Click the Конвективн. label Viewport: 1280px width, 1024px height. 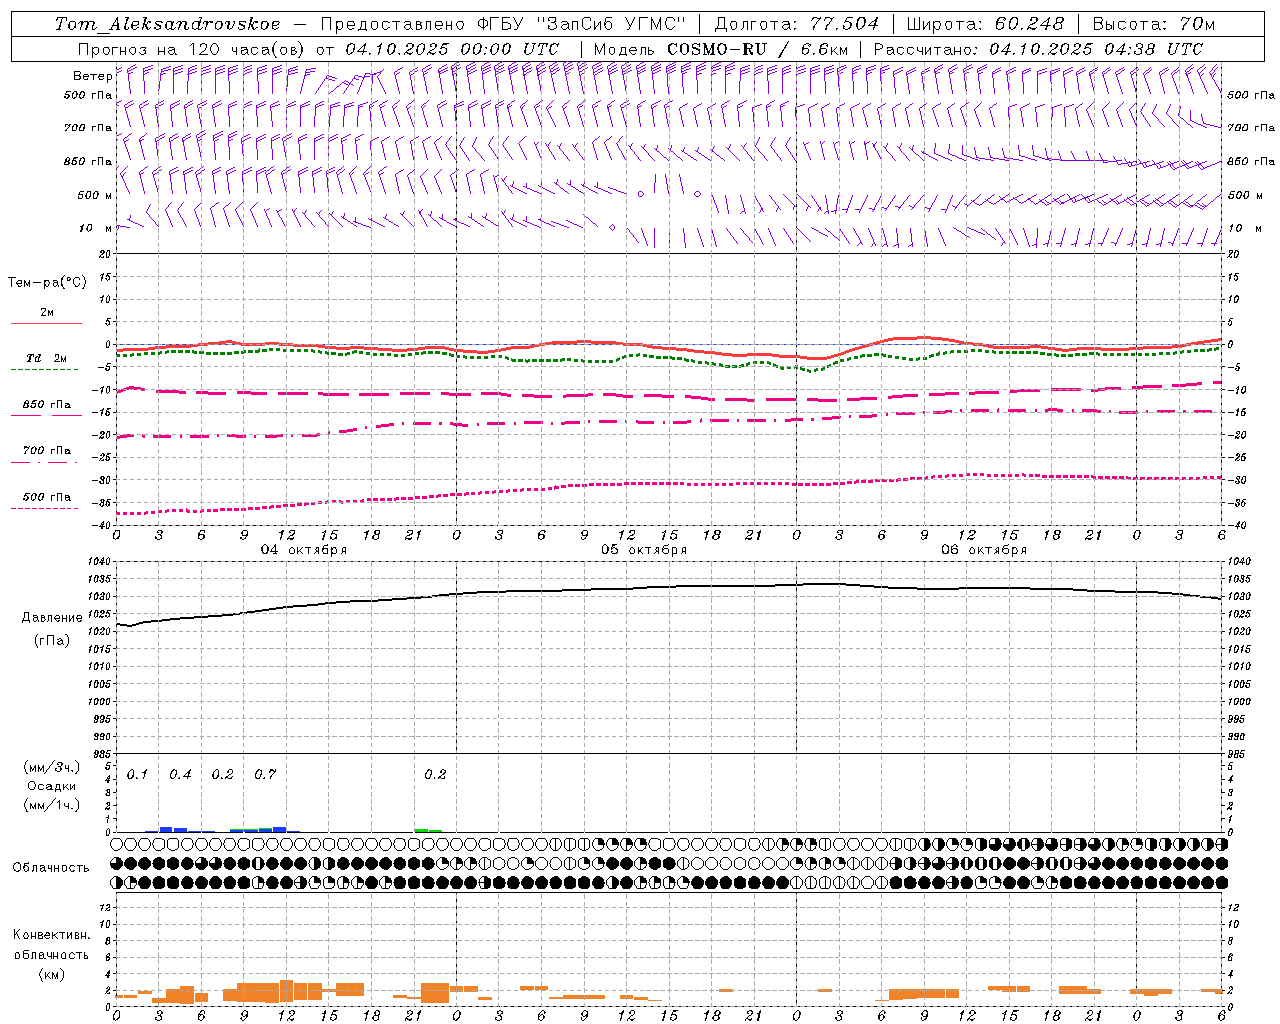point(51,935)
